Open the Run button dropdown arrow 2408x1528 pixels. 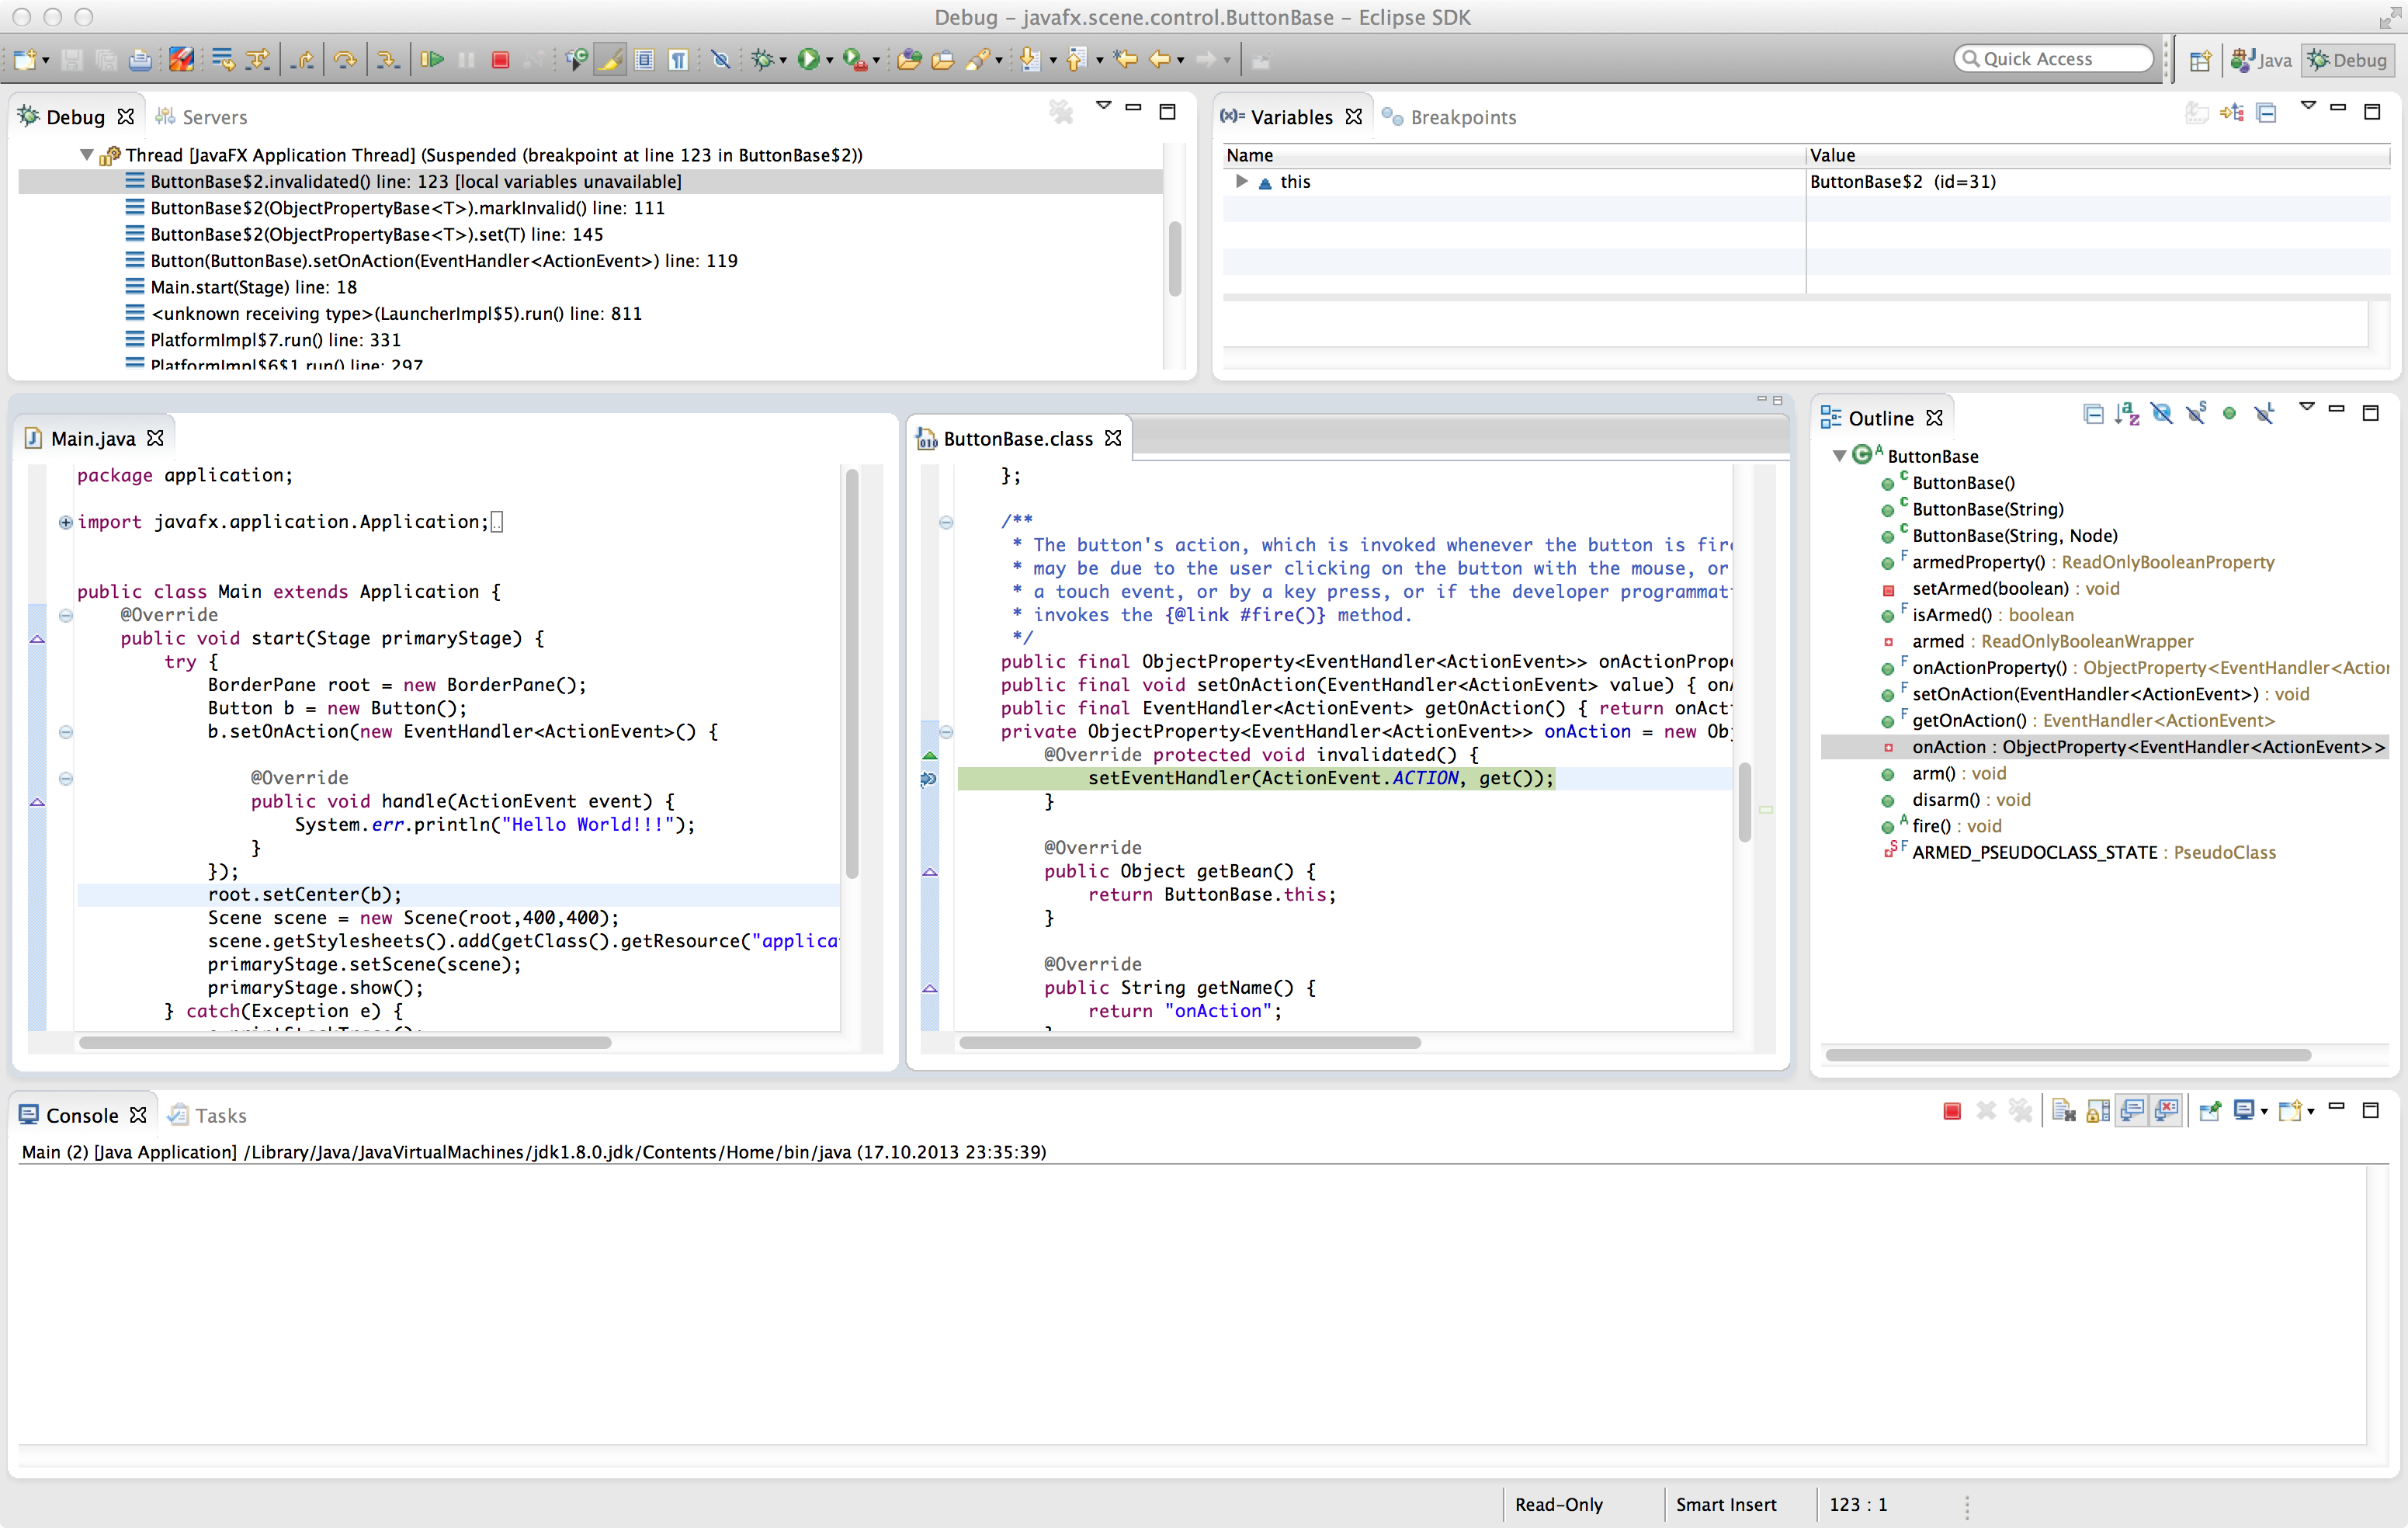830,61
